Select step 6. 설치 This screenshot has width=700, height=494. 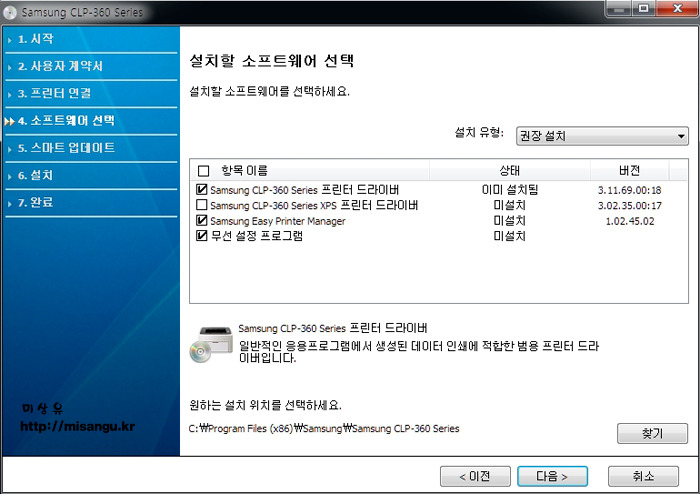click(35, 175)
